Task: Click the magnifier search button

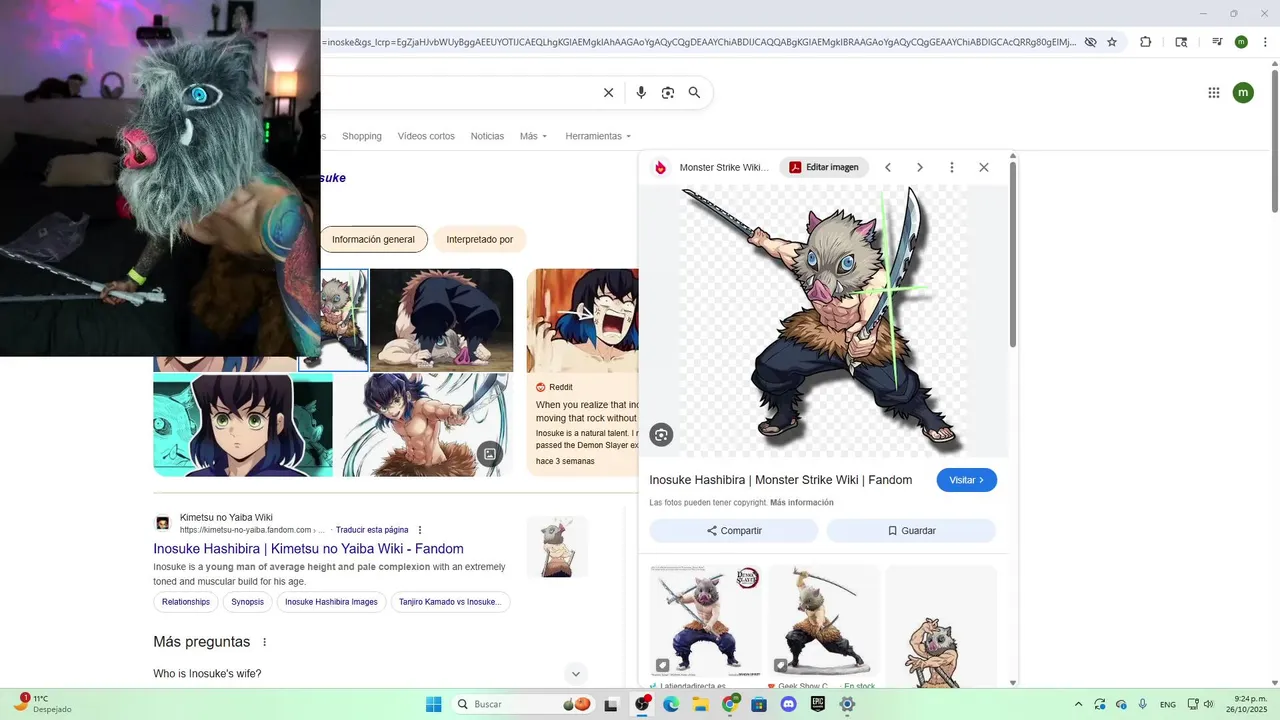Action: (694, 93)
